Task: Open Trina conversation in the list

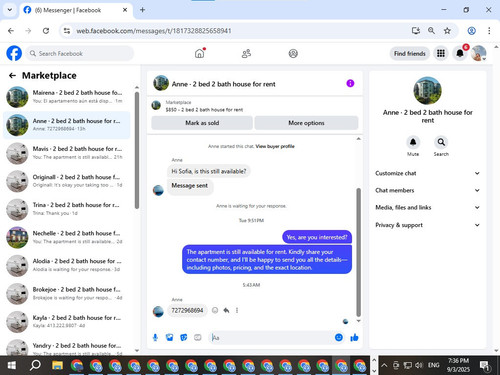Action: [x=67, y=209]
